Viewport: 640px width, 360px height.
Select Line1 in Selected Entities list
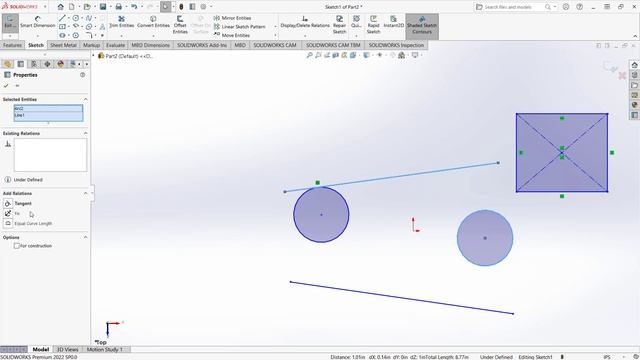(48, 115)
